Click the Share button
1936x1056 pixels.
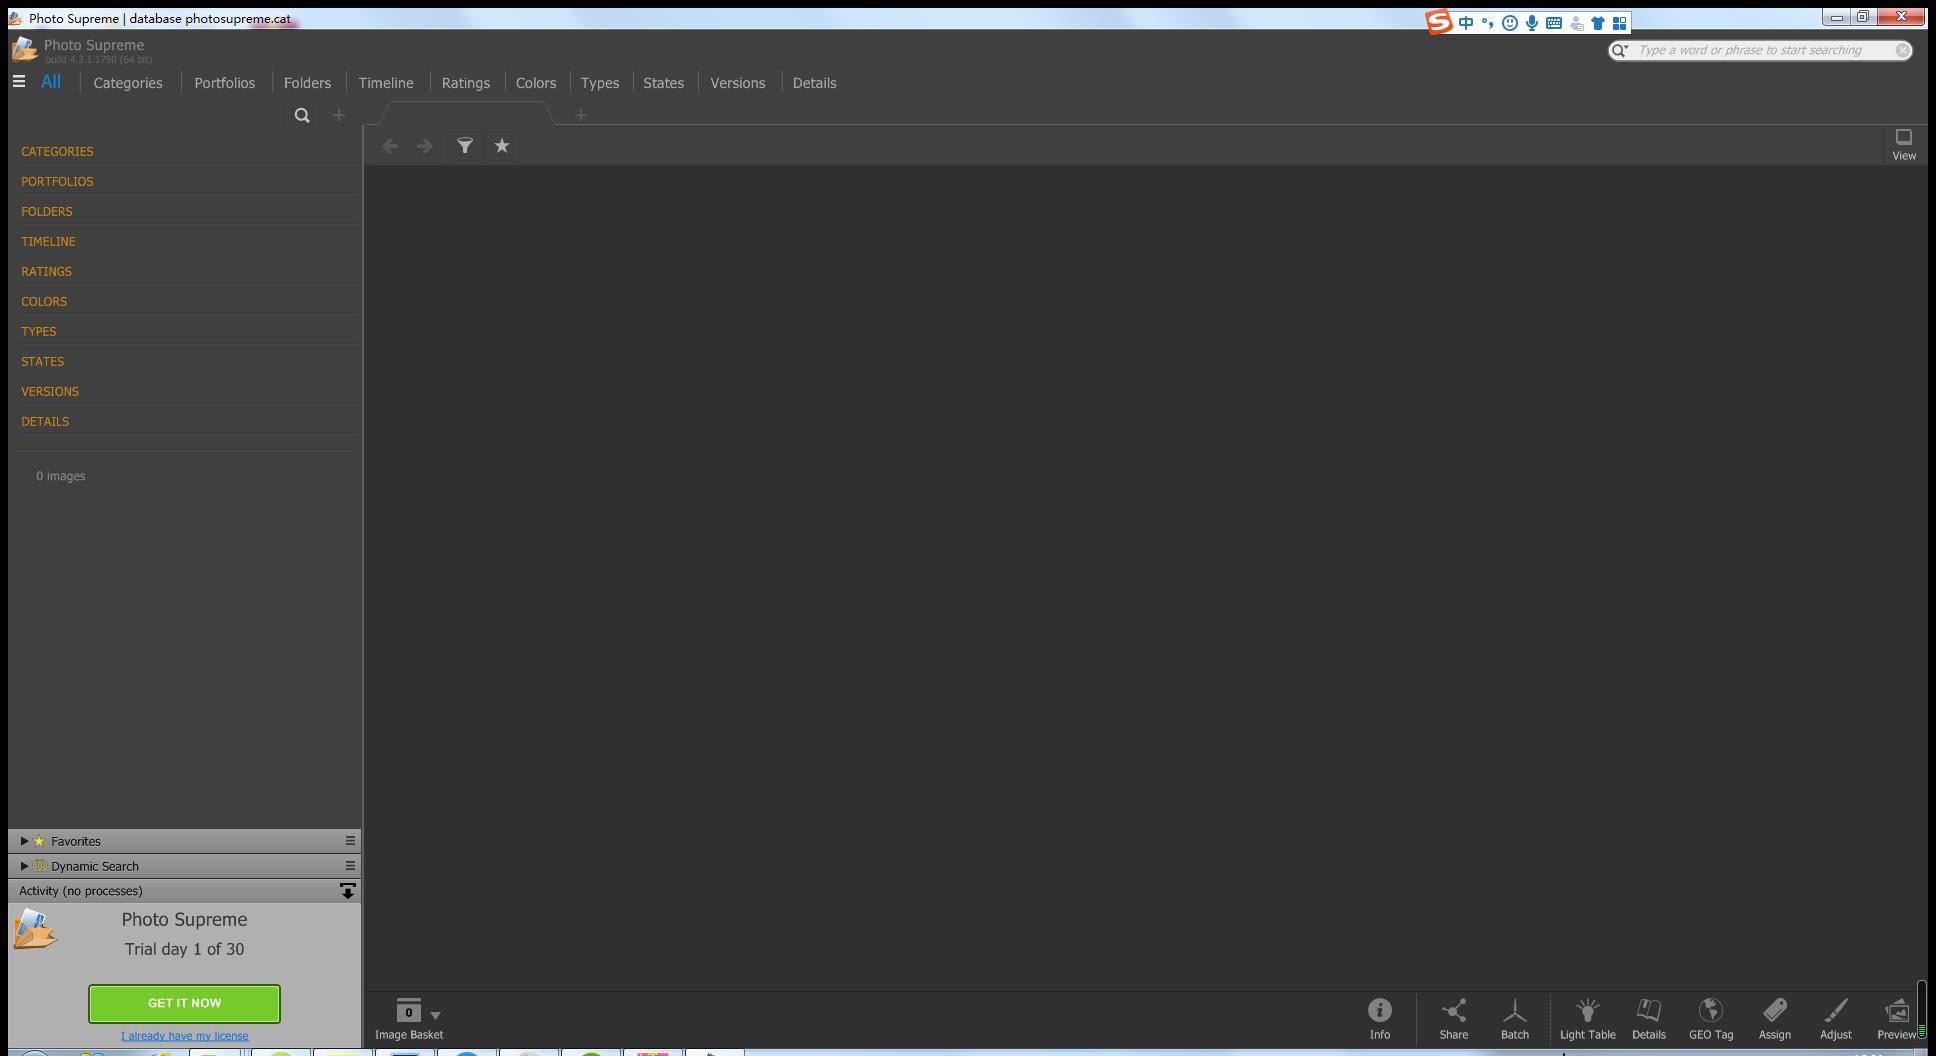1454,1019
